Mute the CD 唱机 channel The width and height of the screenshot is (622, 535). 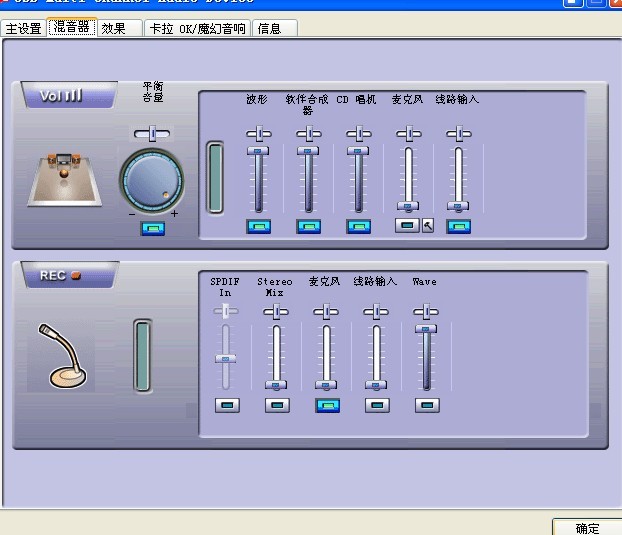click(359, 226)
